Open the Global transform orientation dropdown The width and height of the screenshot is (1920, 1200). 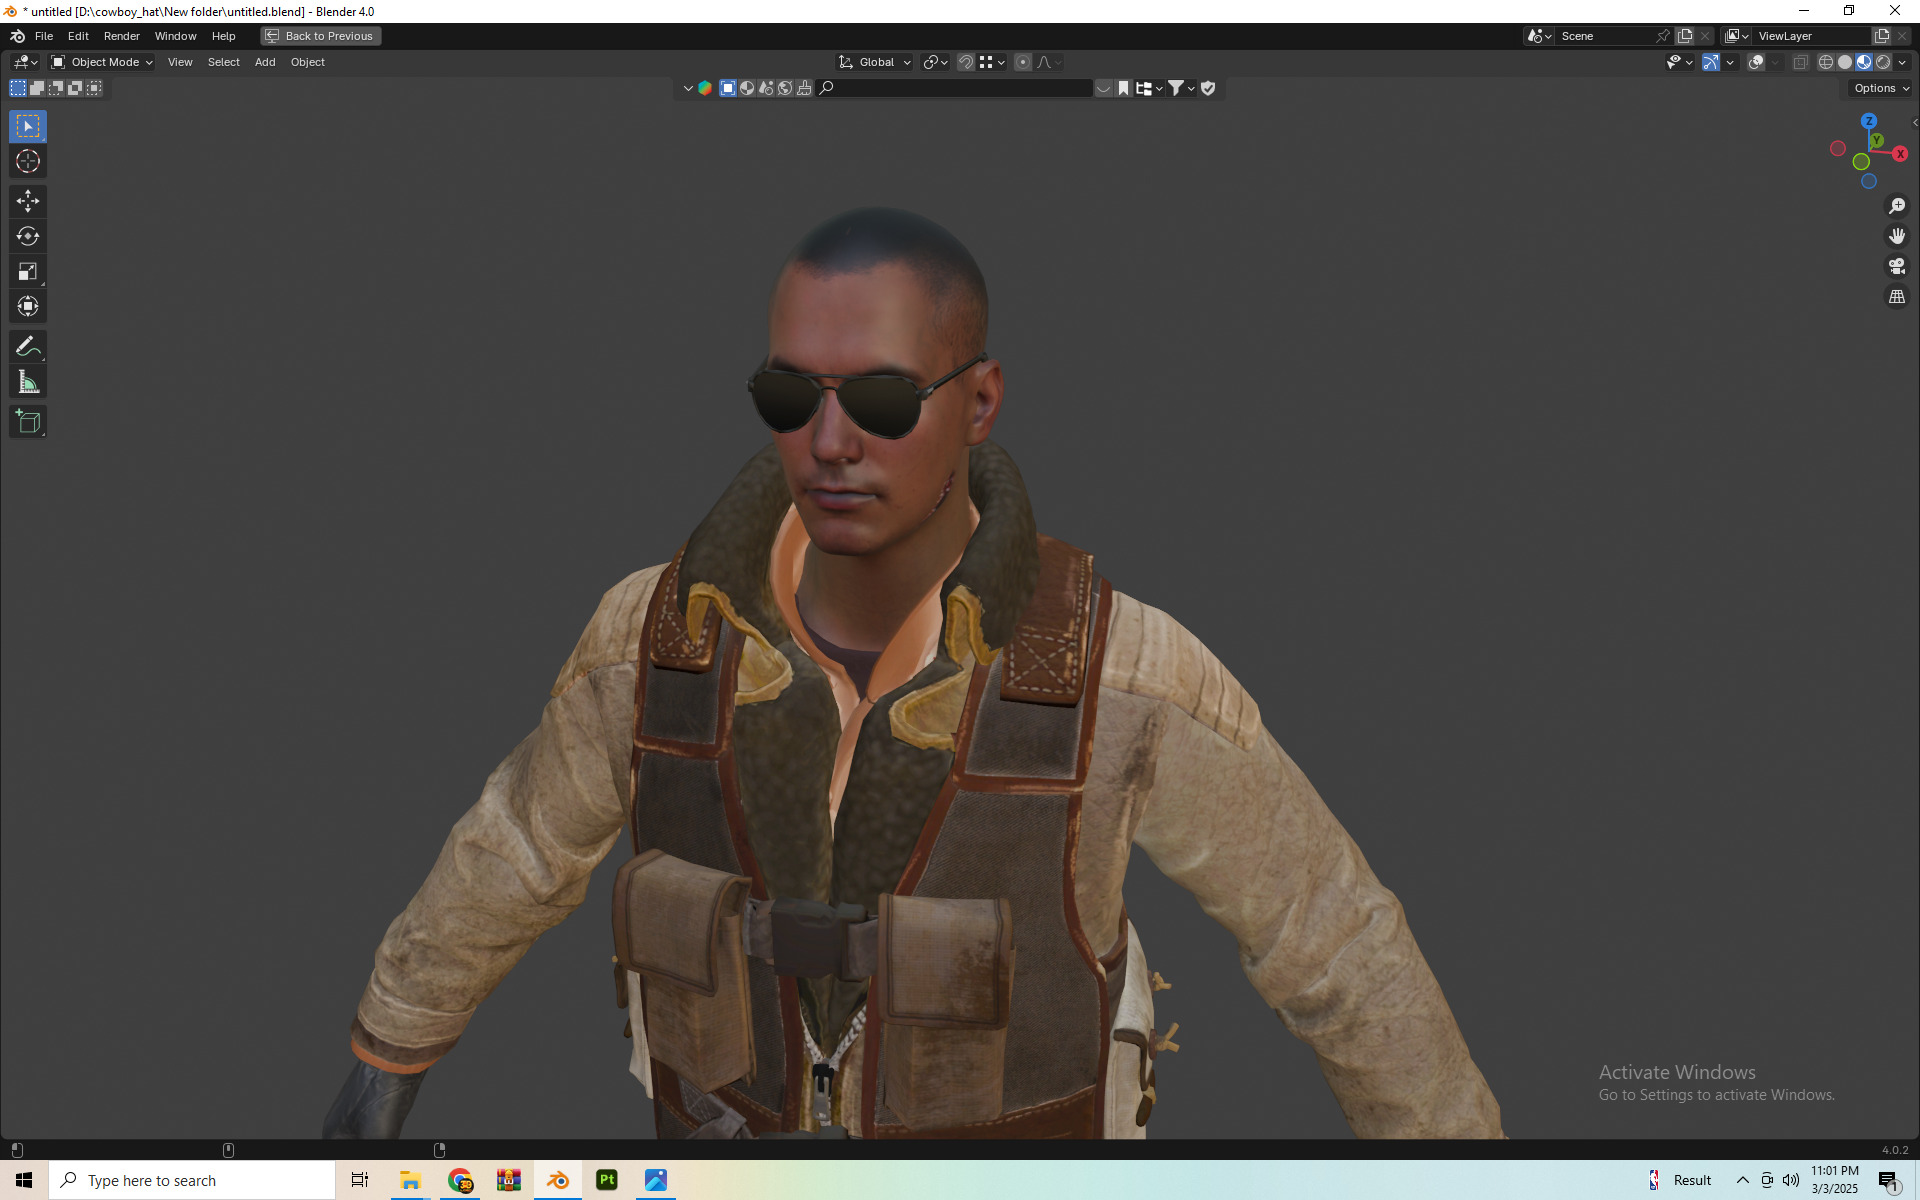click(x=875, y=62)
